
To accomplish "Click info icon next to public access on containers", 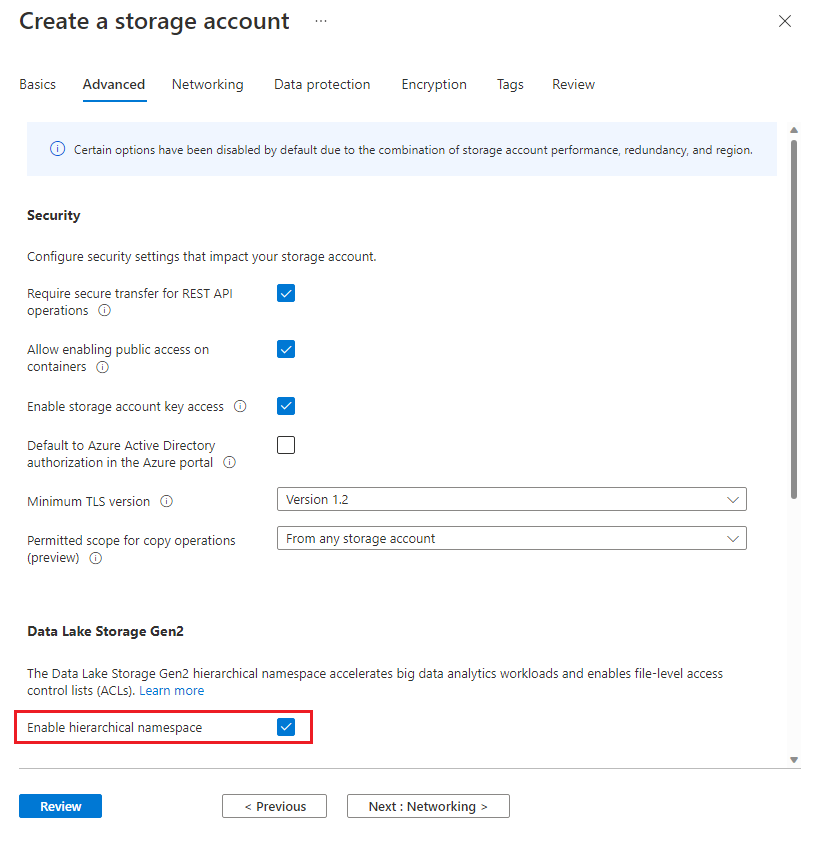I will 102,367.
